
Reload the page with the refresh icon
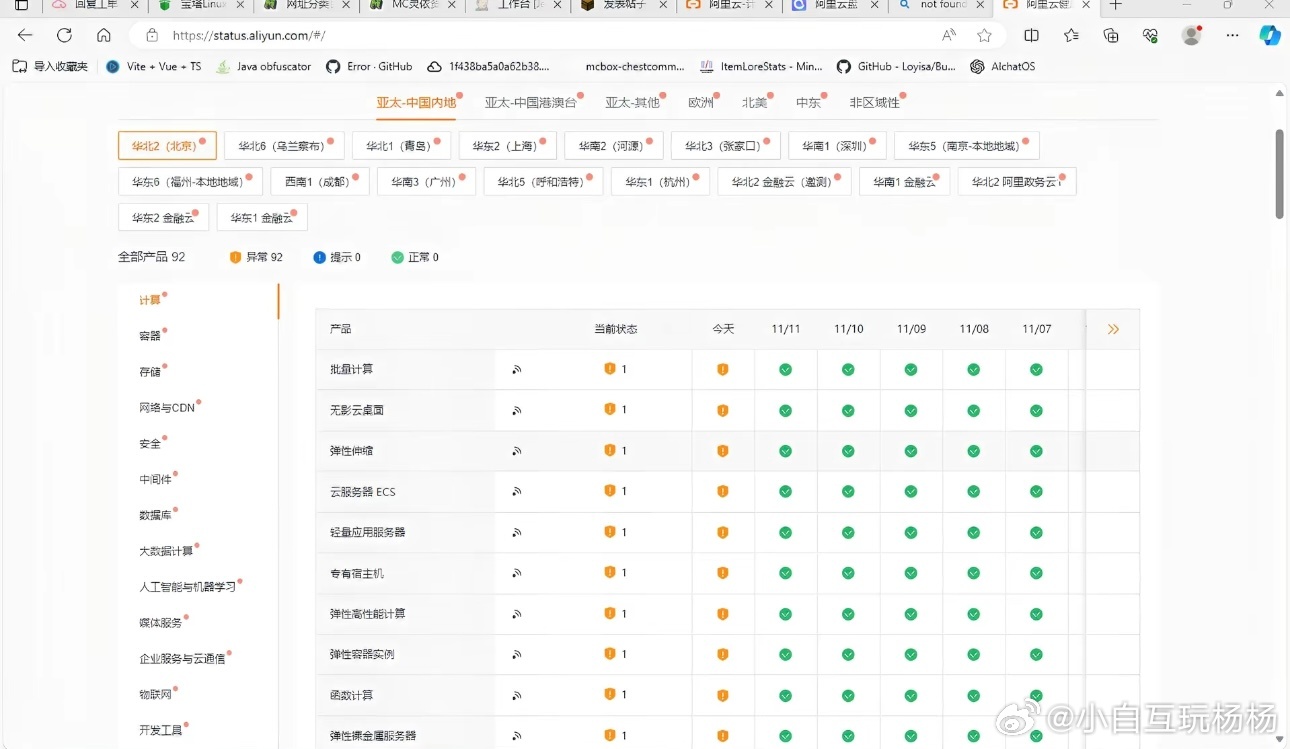pyautogui.click(x=64, y=35)
